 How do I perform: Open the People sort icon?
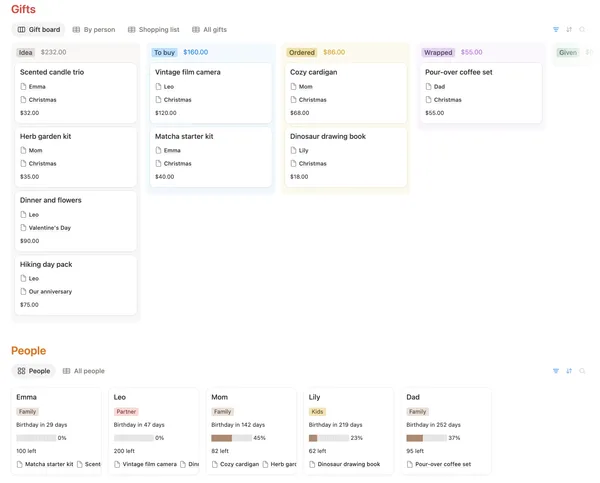[569, 371]
